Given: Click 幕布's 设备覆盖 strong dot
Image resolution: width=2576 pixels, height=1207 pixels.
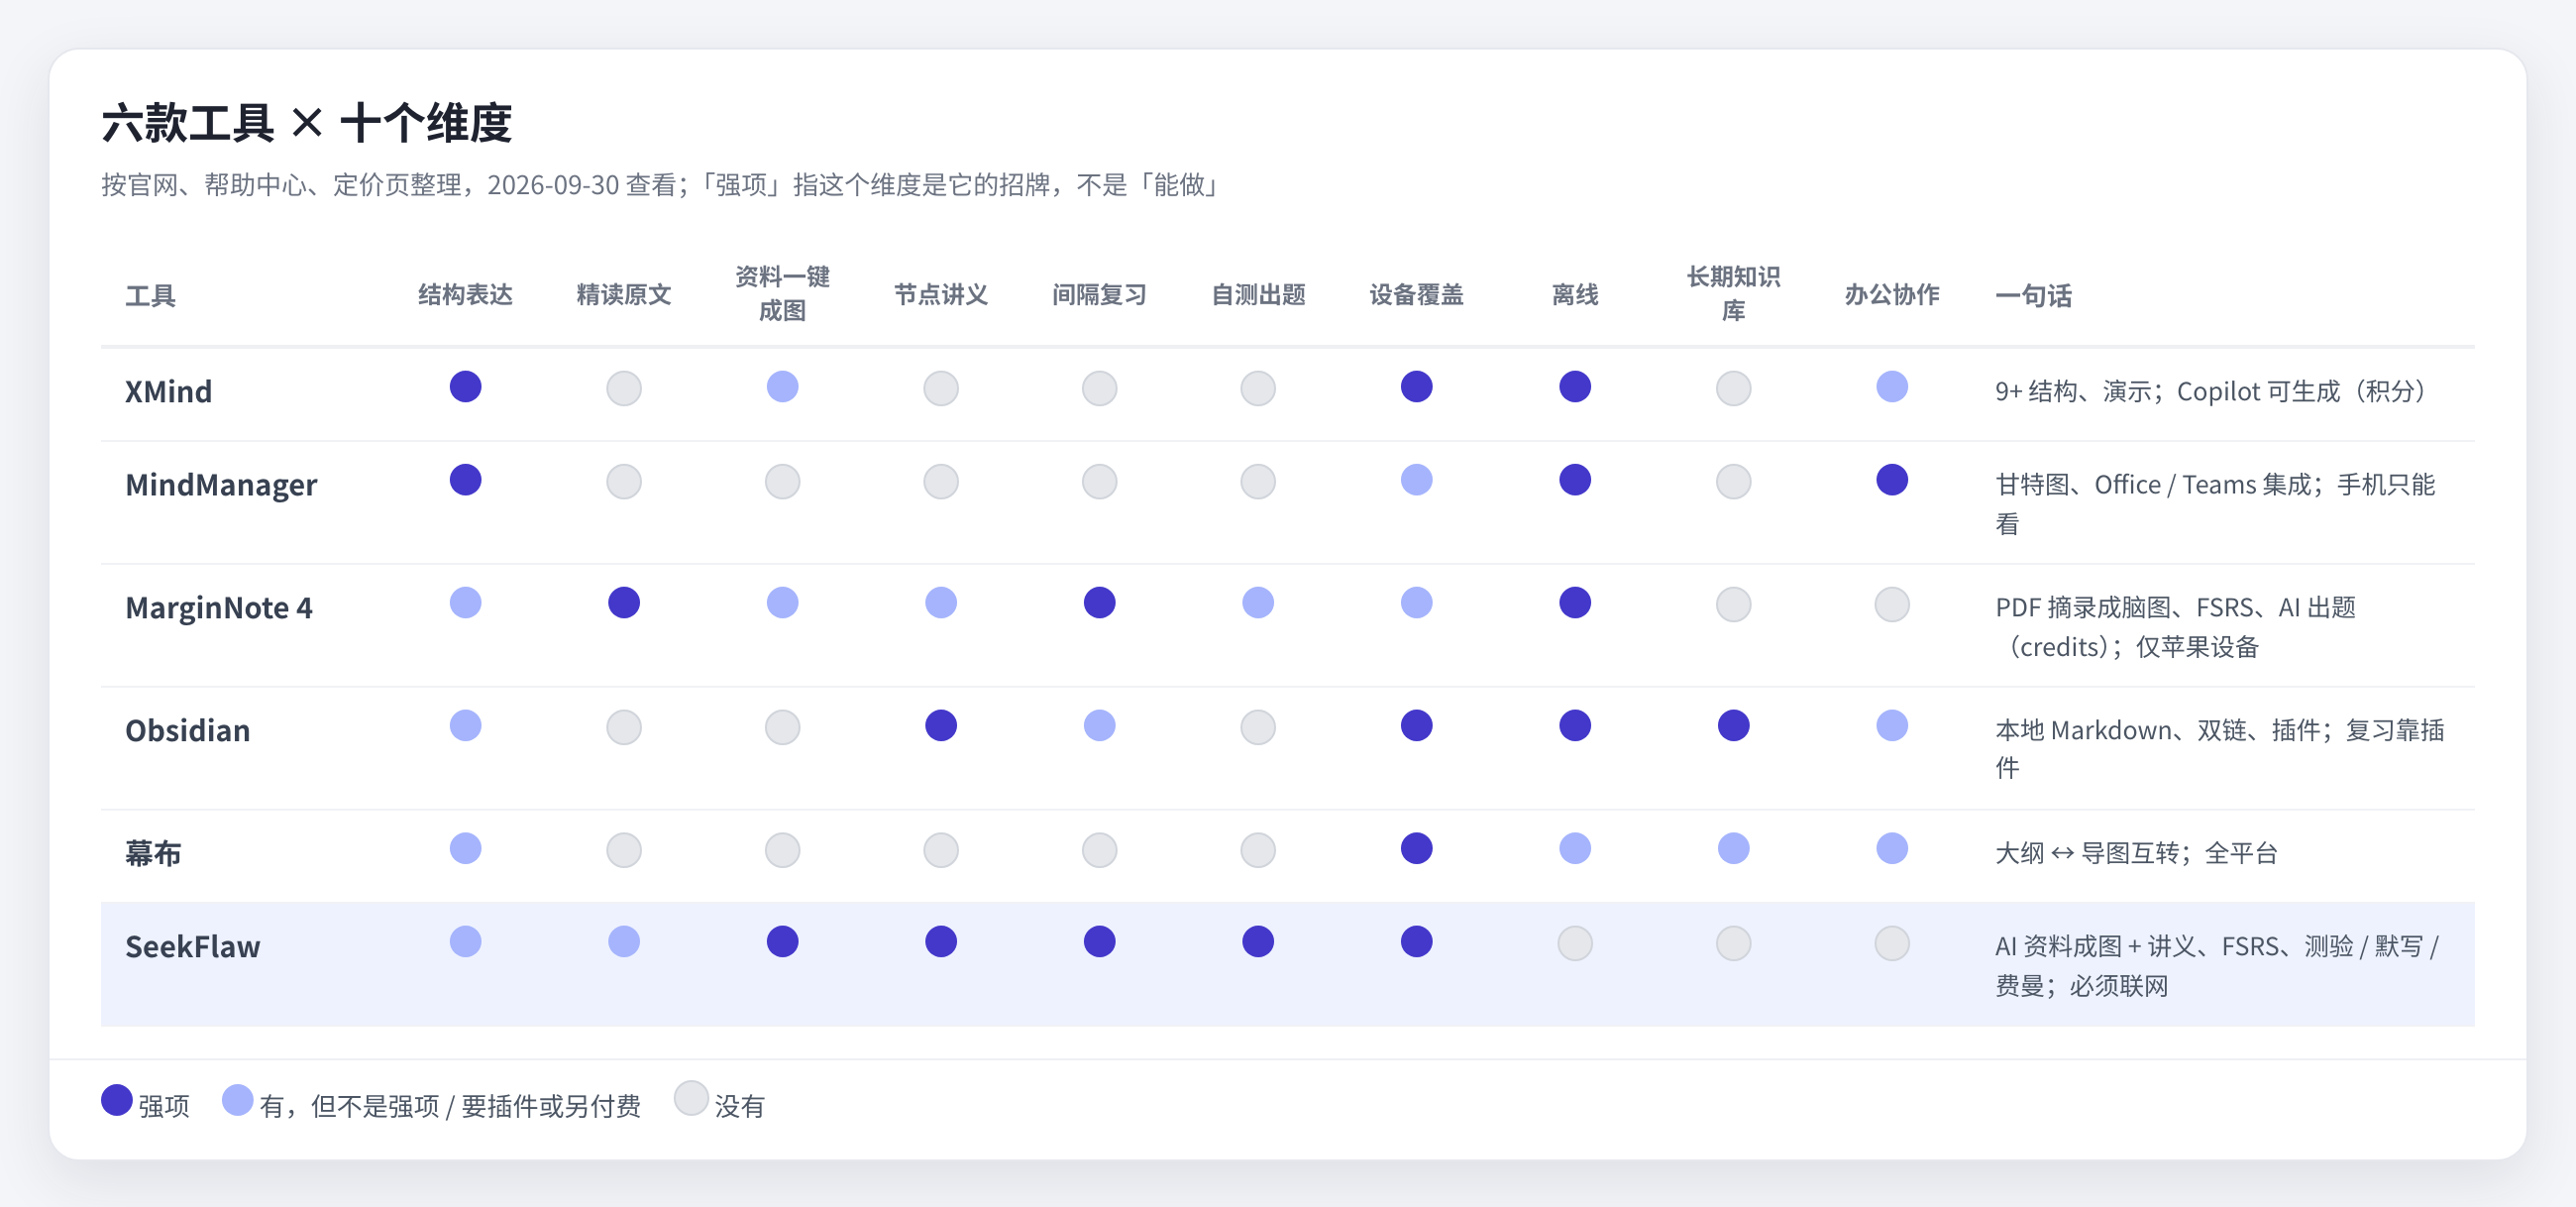Looking at the screenshot, I should 1416,849.
